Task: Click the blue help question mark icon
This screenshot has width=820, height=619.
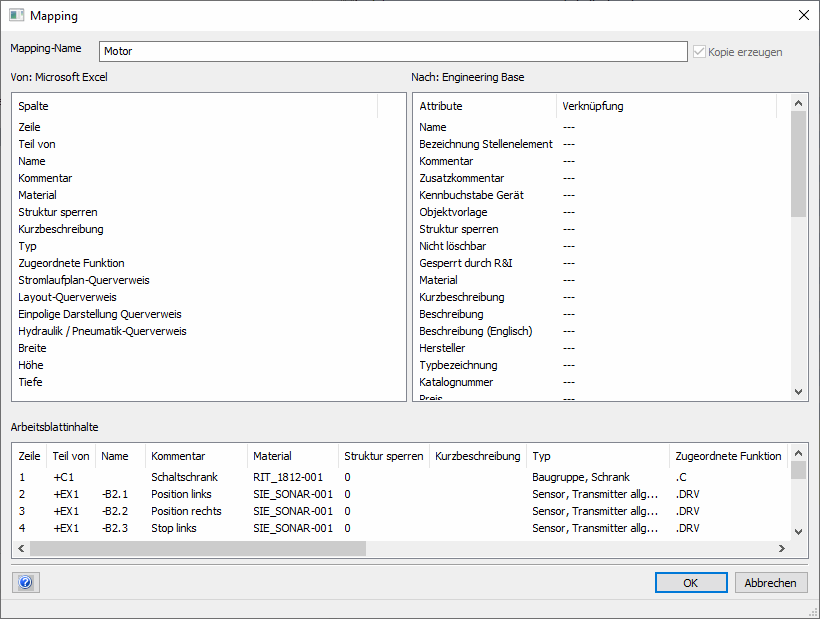Action: click(x=26, y=582)
